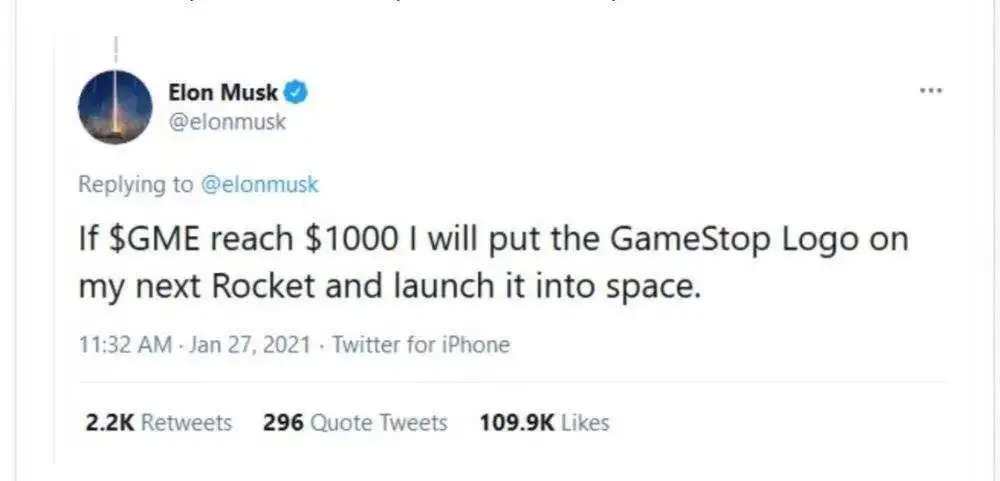Click the Elon Musk display name
This screenshot has width=1000, height=481.
click(x=223, y=94)
